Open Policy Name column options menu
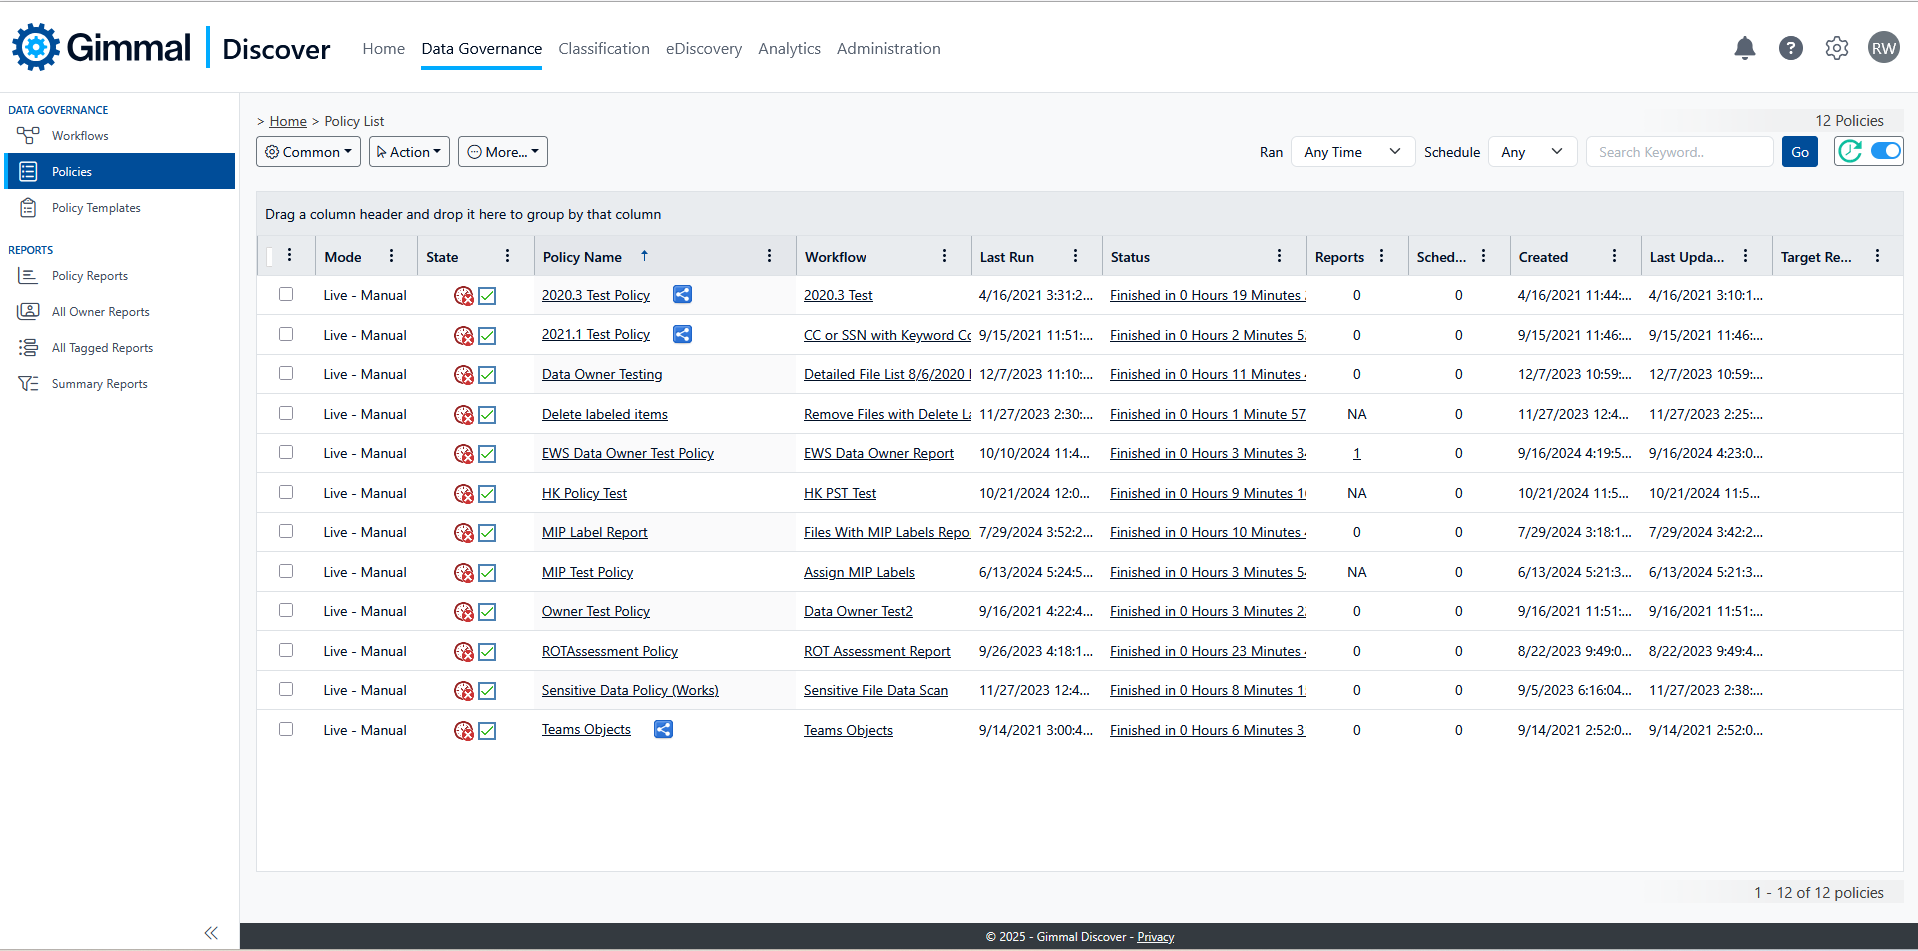The width and height of the screenshot is (1918, 951). pos(769,257)
